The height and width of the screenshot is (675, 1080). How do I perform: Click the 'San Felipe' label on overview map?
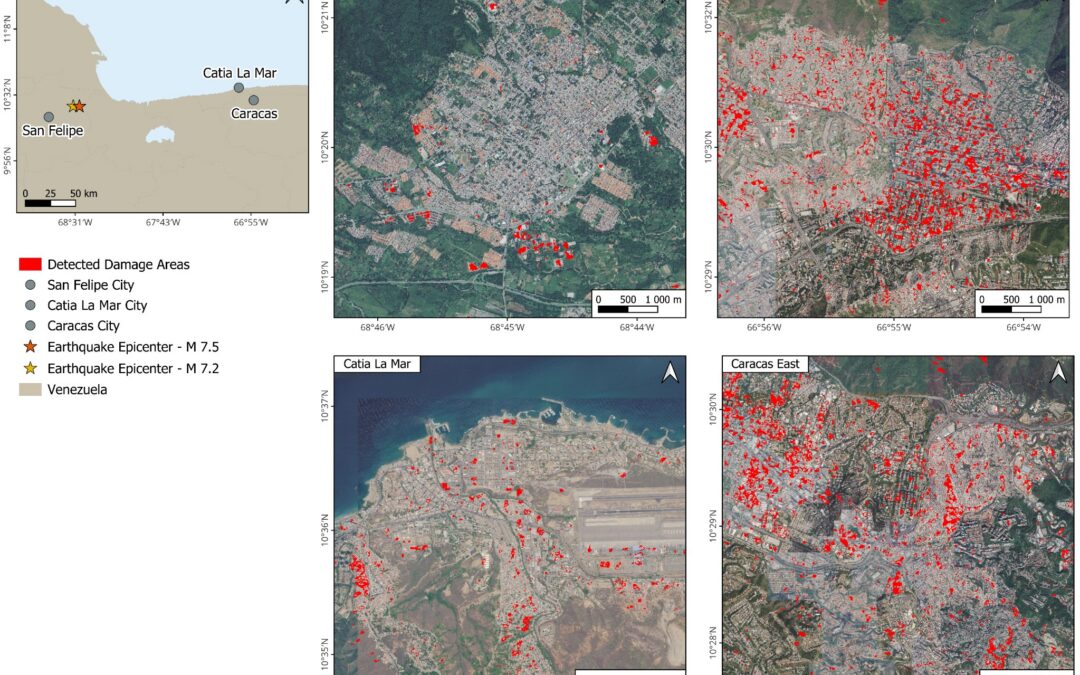(52, 130)
